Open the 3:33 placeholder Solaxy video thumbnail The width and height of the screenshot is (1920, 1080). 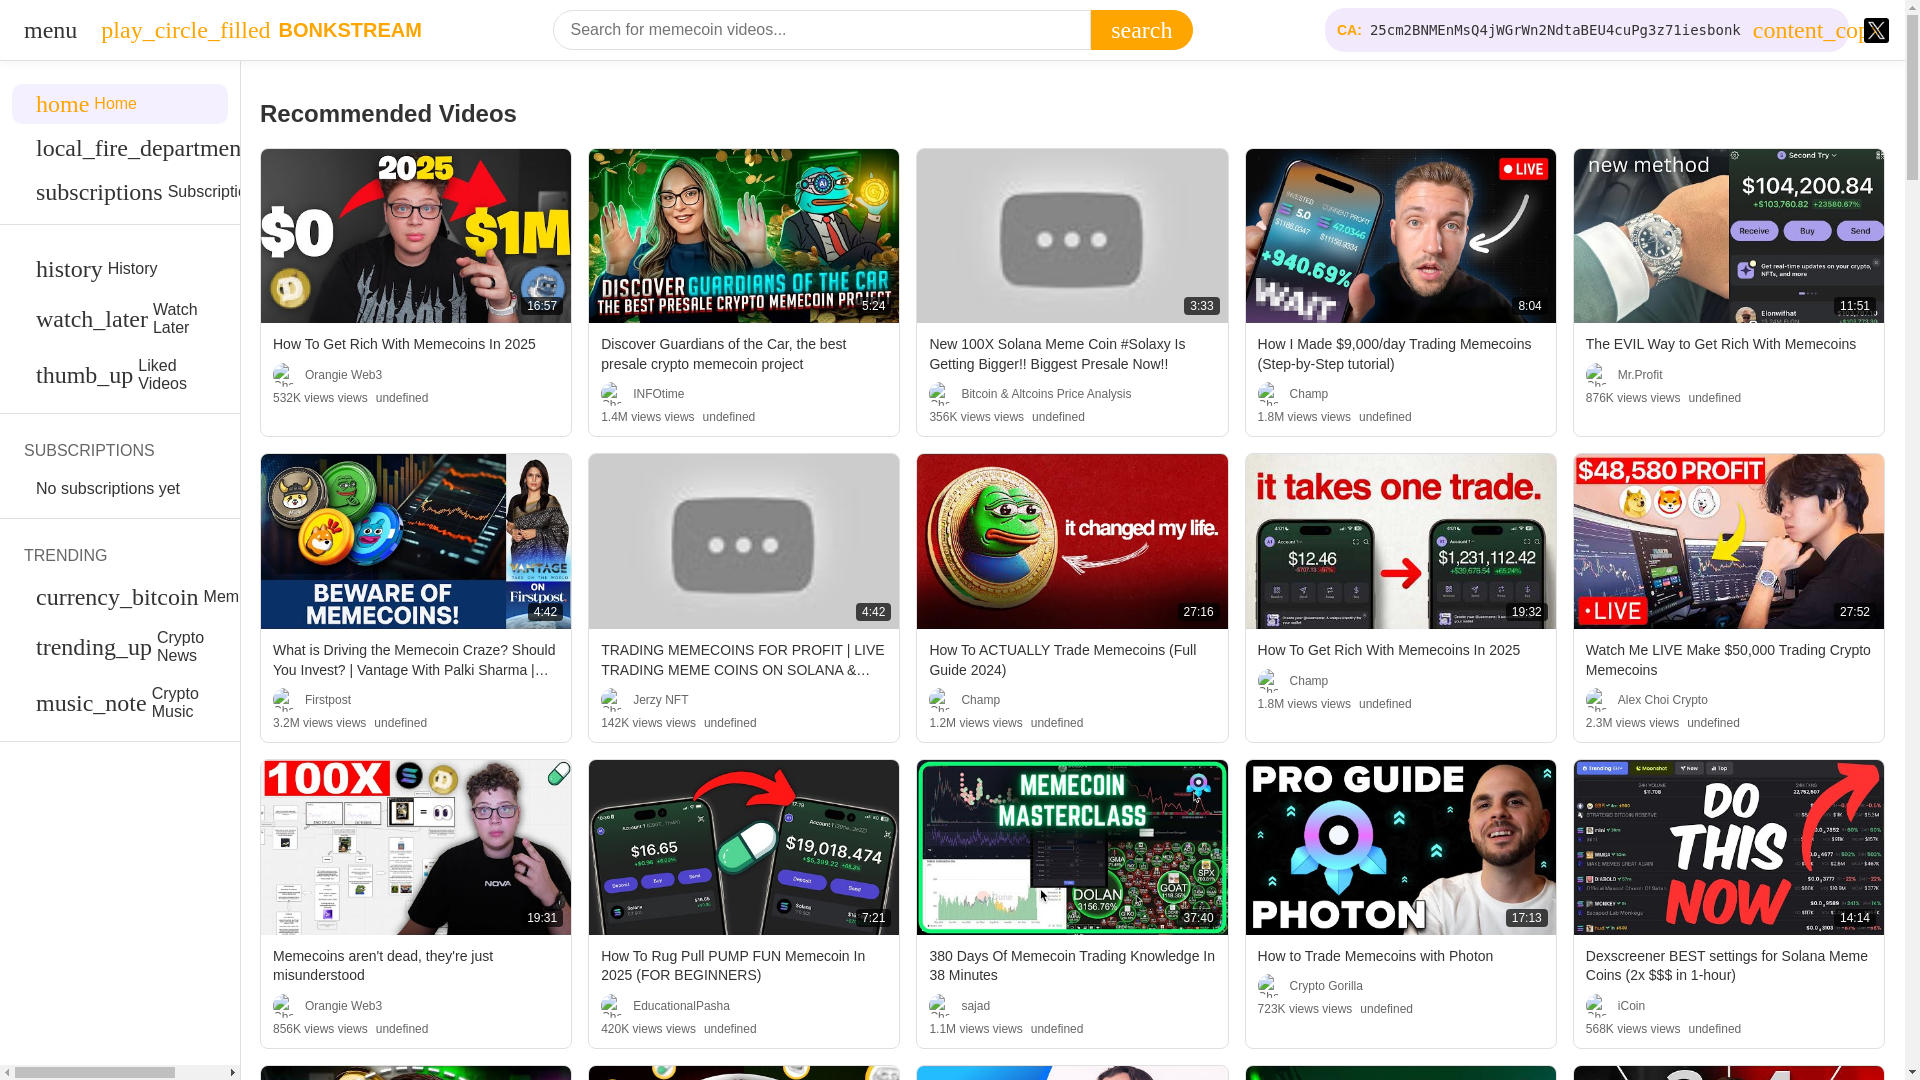coord(1072,236)
